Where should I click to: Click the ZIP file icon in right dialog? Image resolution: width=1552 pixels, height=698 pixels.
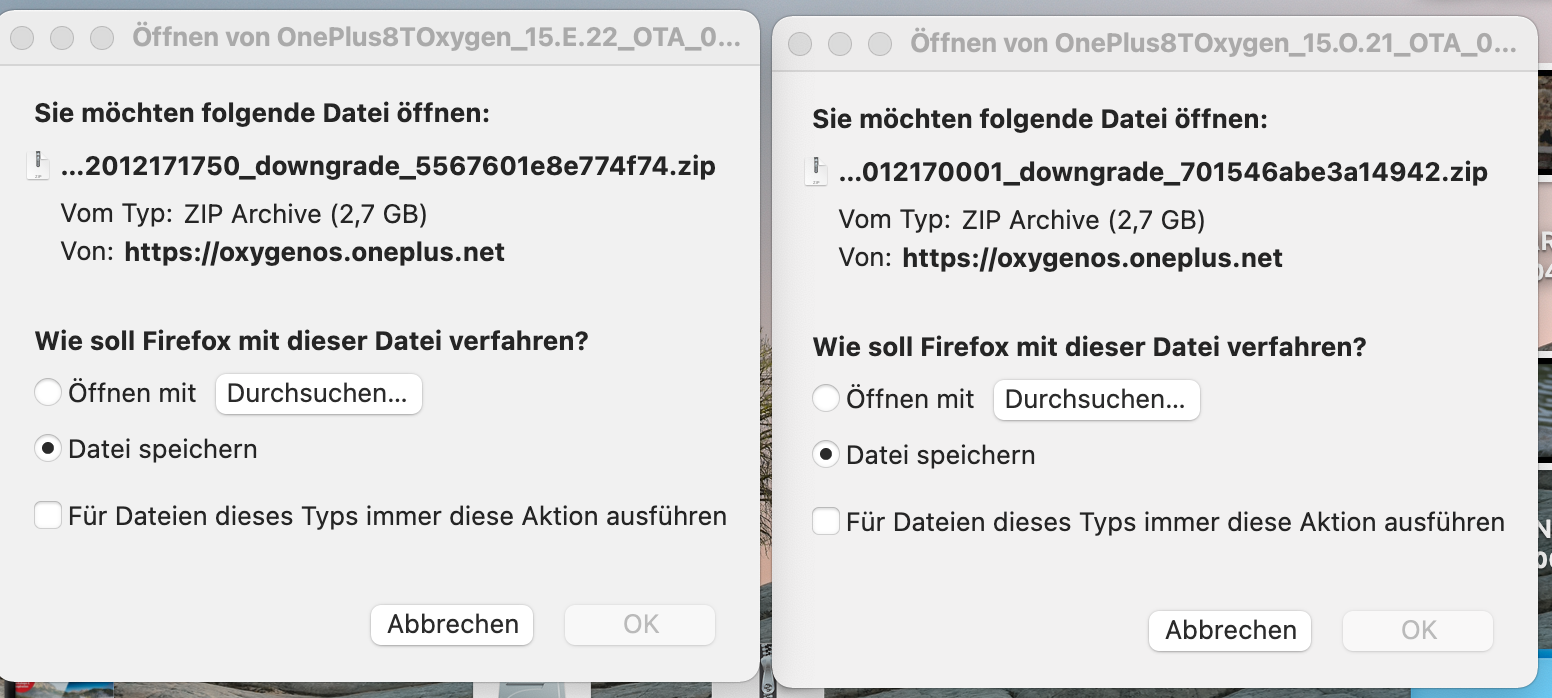coord(816,171)
